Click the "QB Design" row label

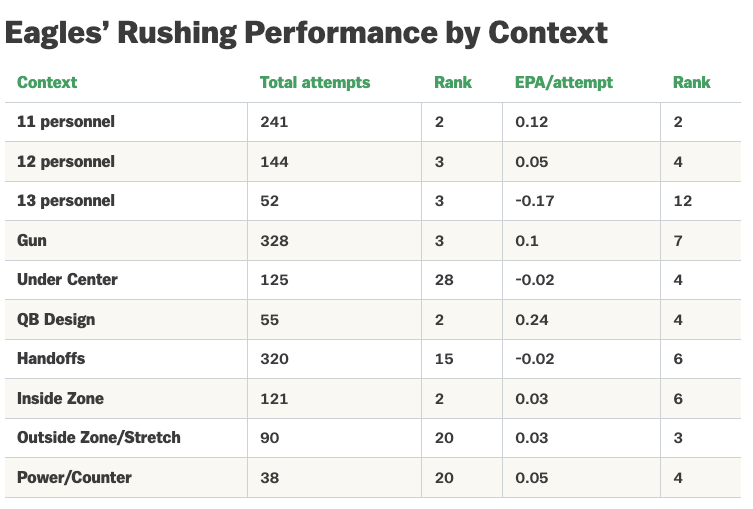click(x=56, y=320)
